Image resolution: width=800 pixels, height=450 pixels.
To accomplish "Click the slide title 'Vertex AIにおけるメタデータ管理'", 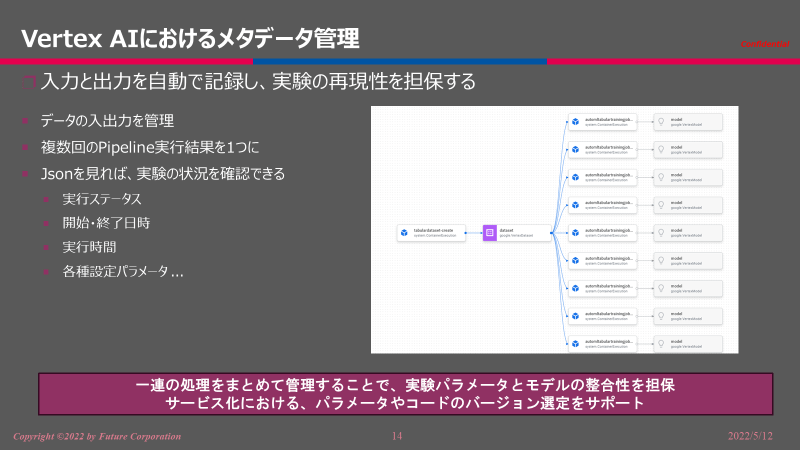I will 190,38.
